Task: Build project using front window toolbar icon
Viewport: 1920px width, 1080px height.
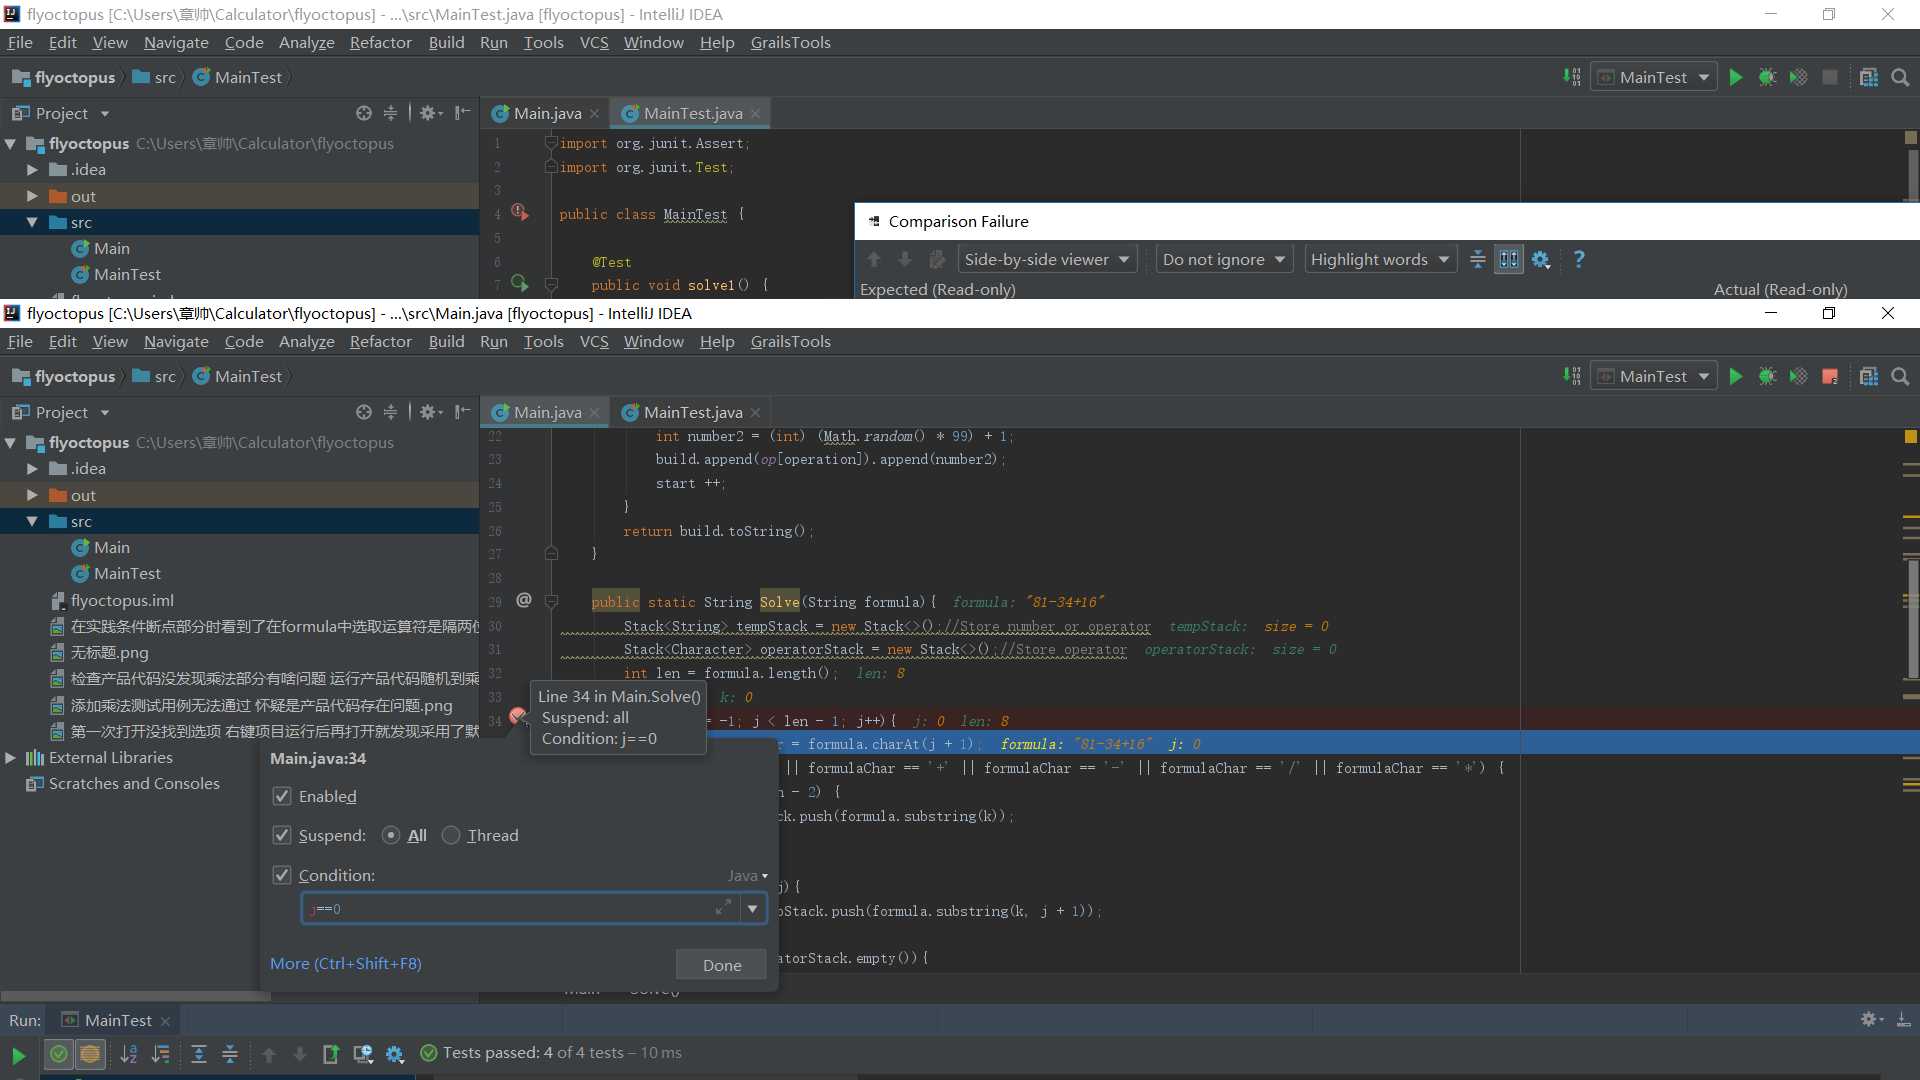Action: [x=1572, y=376]
